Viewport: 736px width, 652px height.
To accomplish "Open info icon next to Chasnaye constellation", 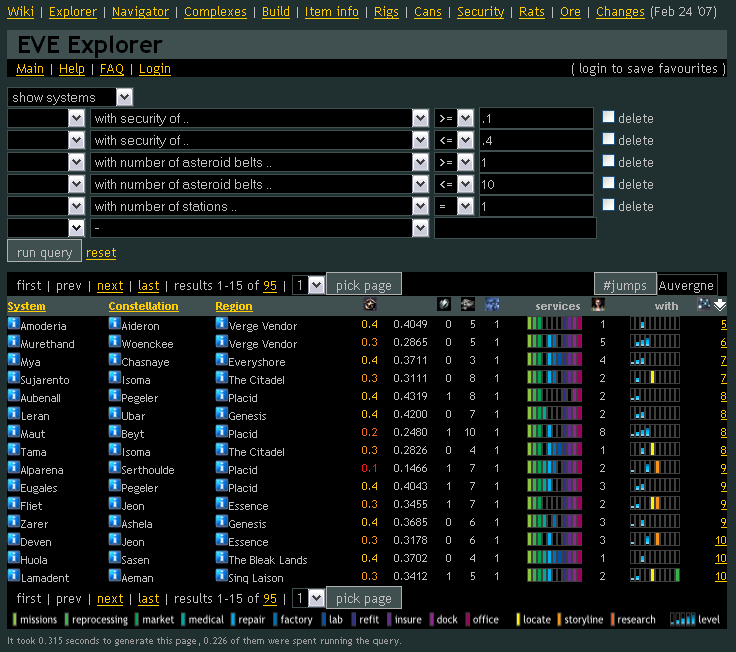I will point(115,360).
